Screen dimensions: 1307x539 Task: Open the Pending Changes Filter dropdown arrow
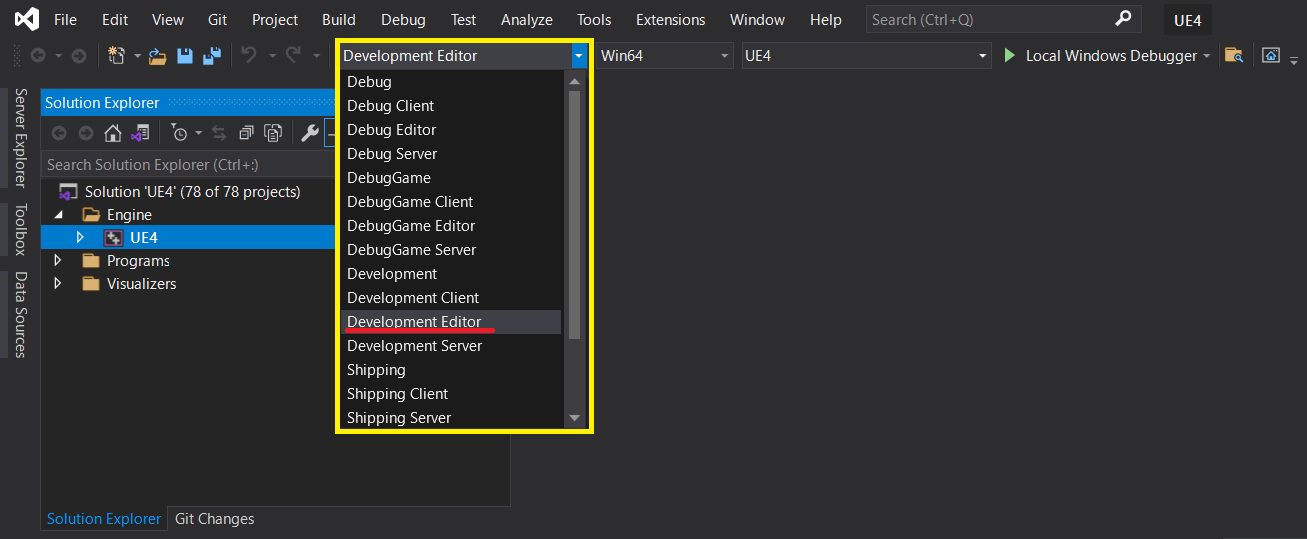point(198,133)
